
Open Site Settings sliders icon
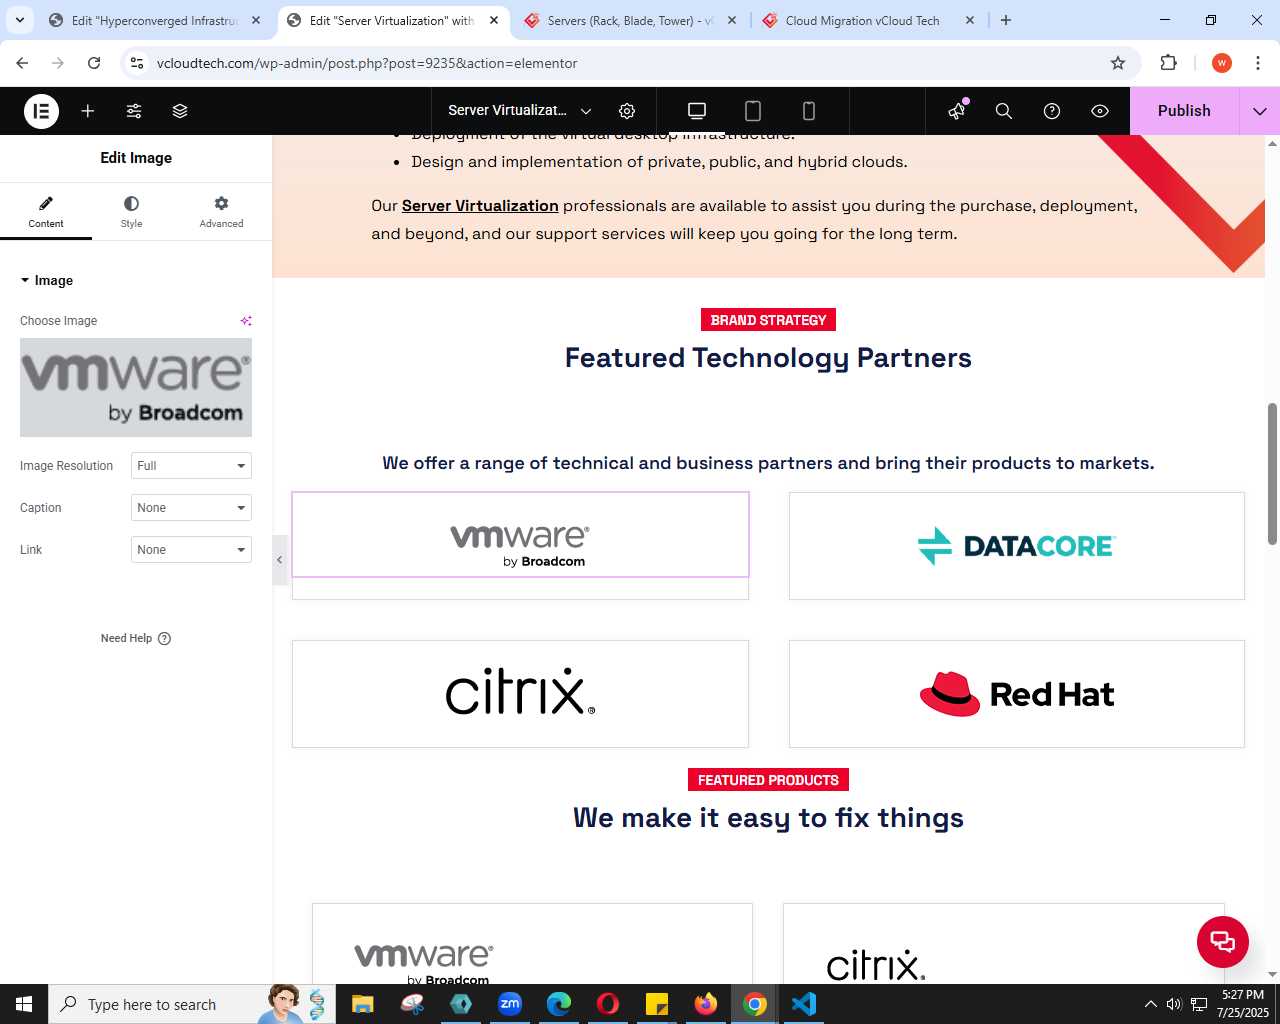pyautogui.click(x=134, y=111)
